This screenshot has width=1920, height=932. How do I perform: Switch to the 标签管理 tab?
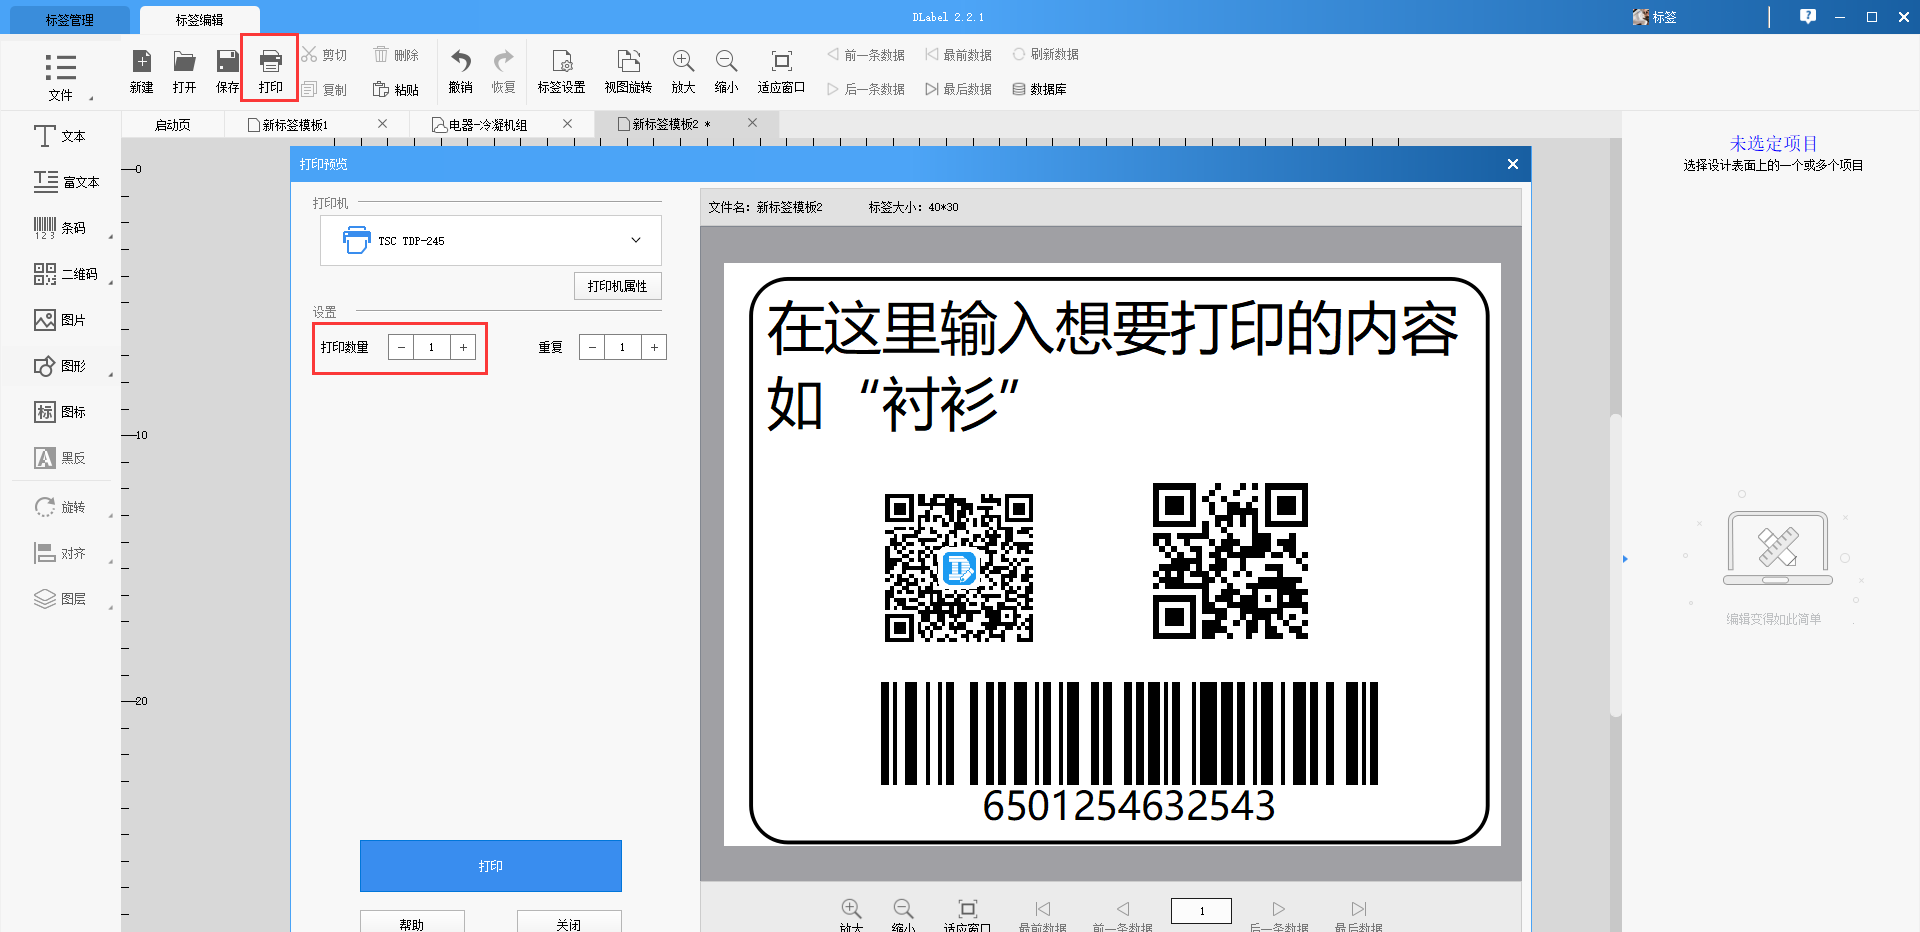point(70,20)
